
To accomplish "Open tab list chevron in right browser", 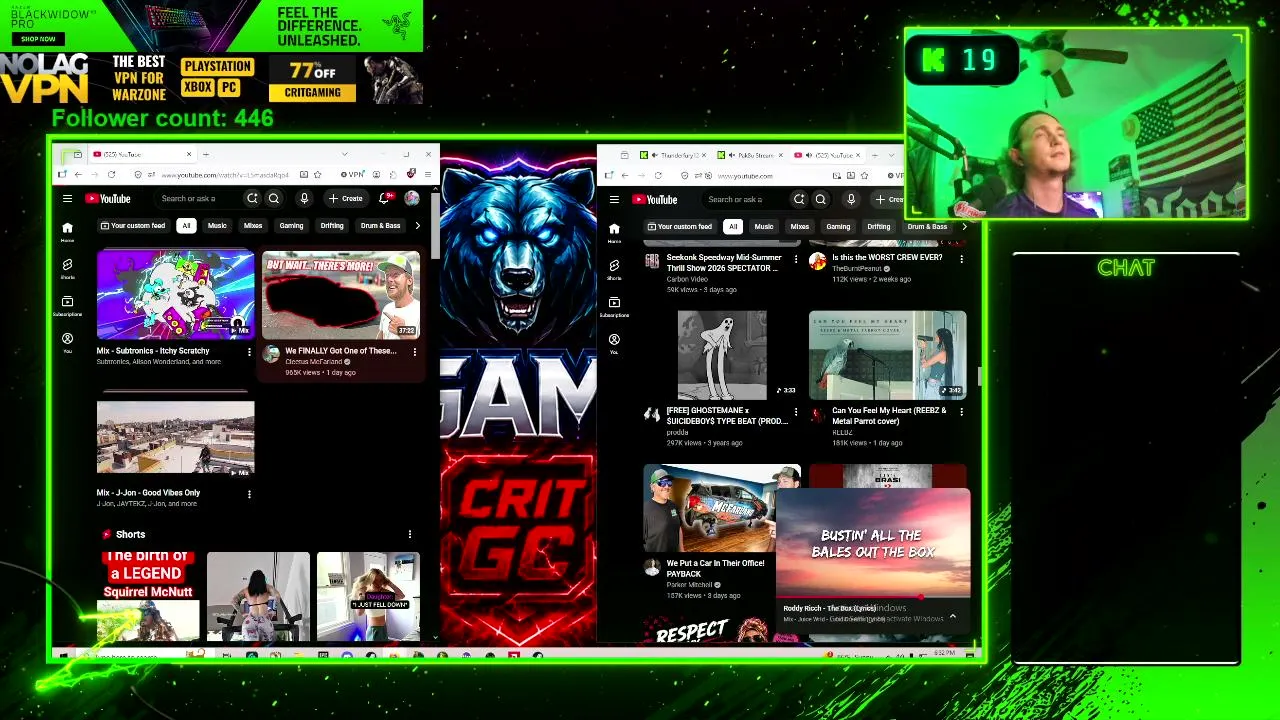I will (x=890, y=155).
